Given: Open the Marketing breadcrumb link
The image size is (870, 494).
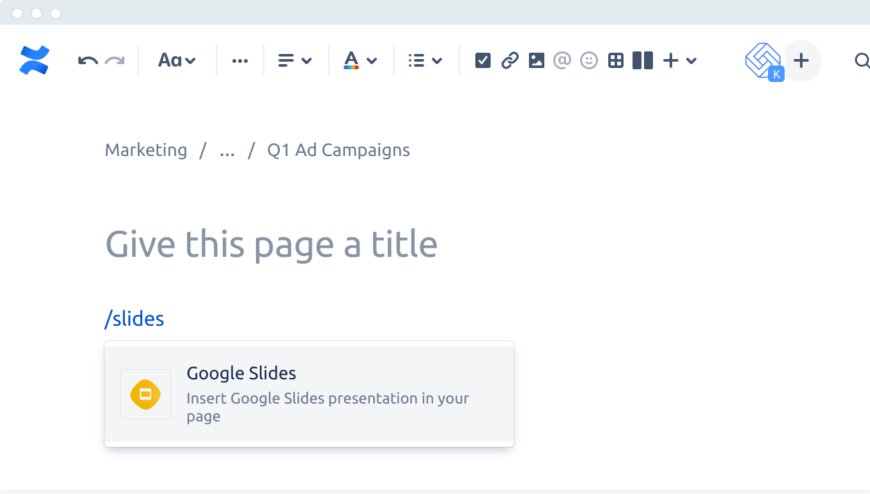Looking at the screenshot, I should tap(146, 150).
